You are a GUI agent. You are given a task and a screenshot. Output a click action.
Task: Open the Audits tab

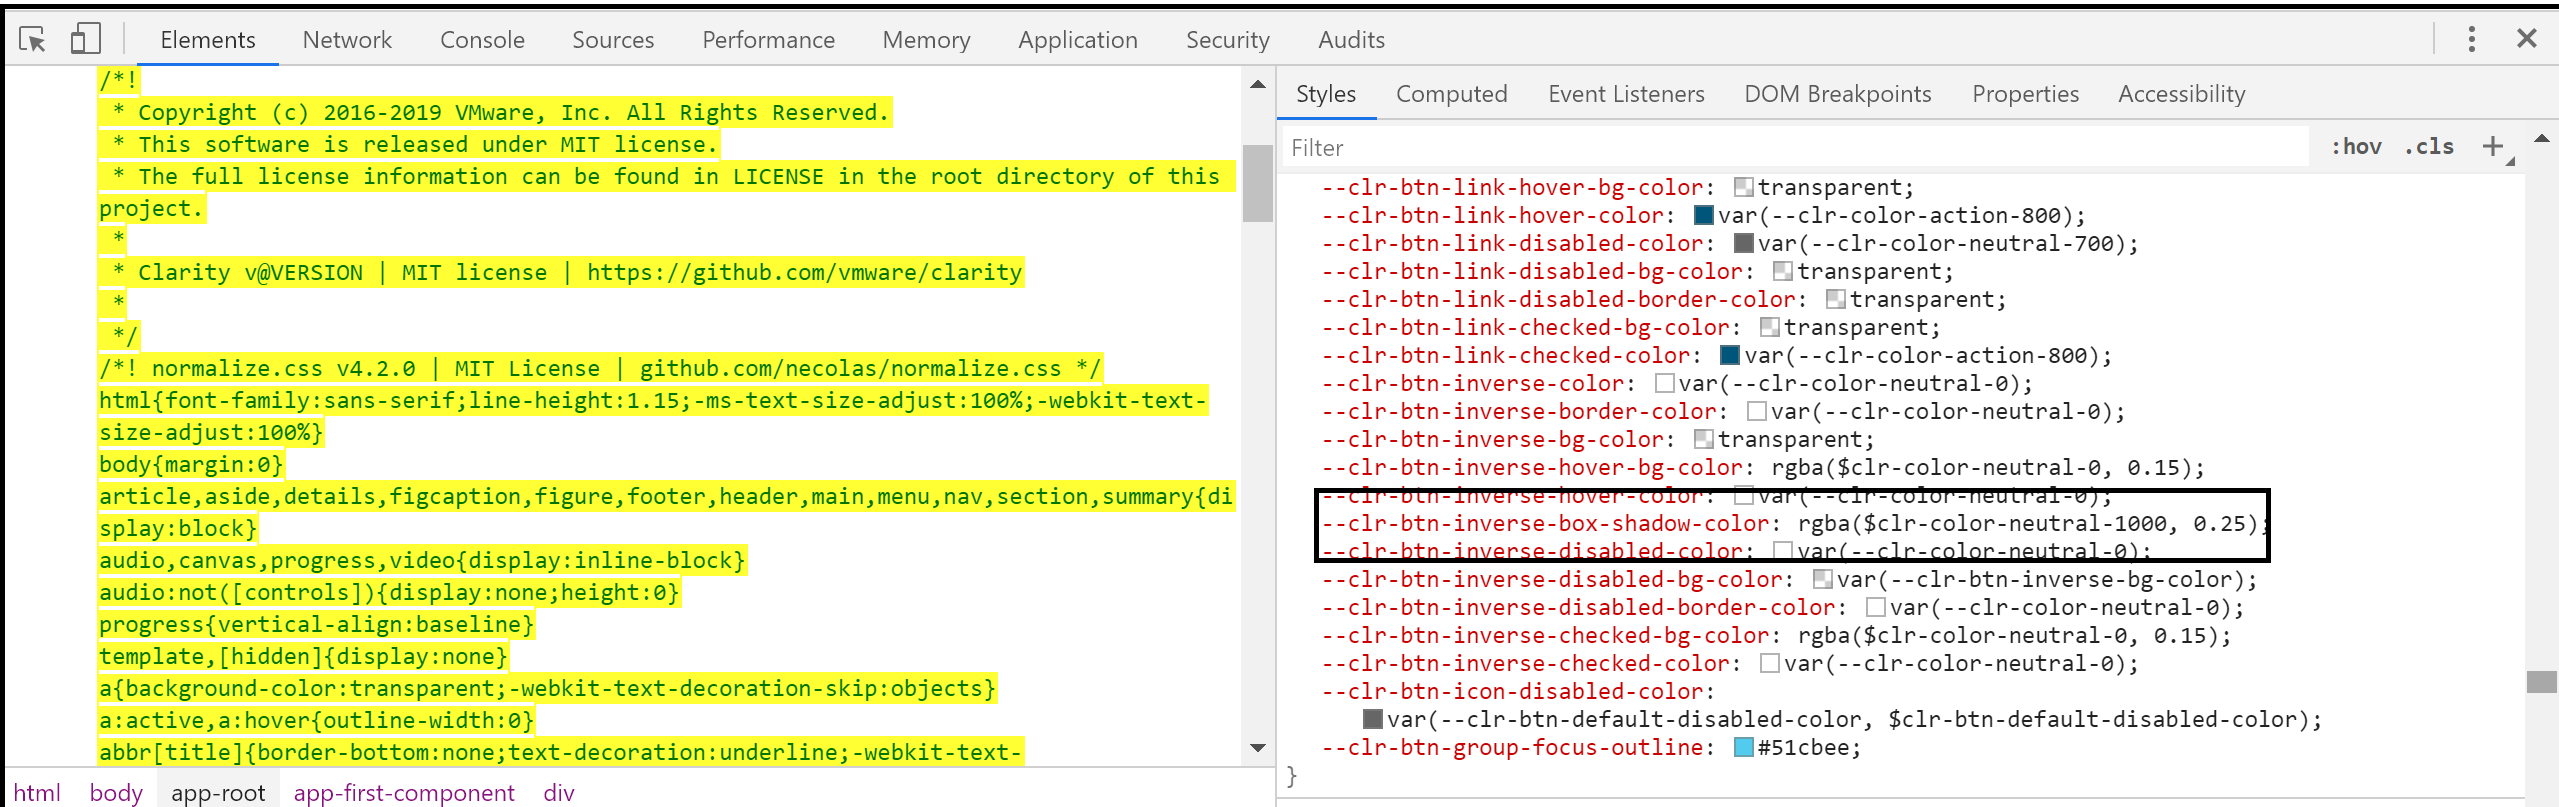tap(1351, 40)
